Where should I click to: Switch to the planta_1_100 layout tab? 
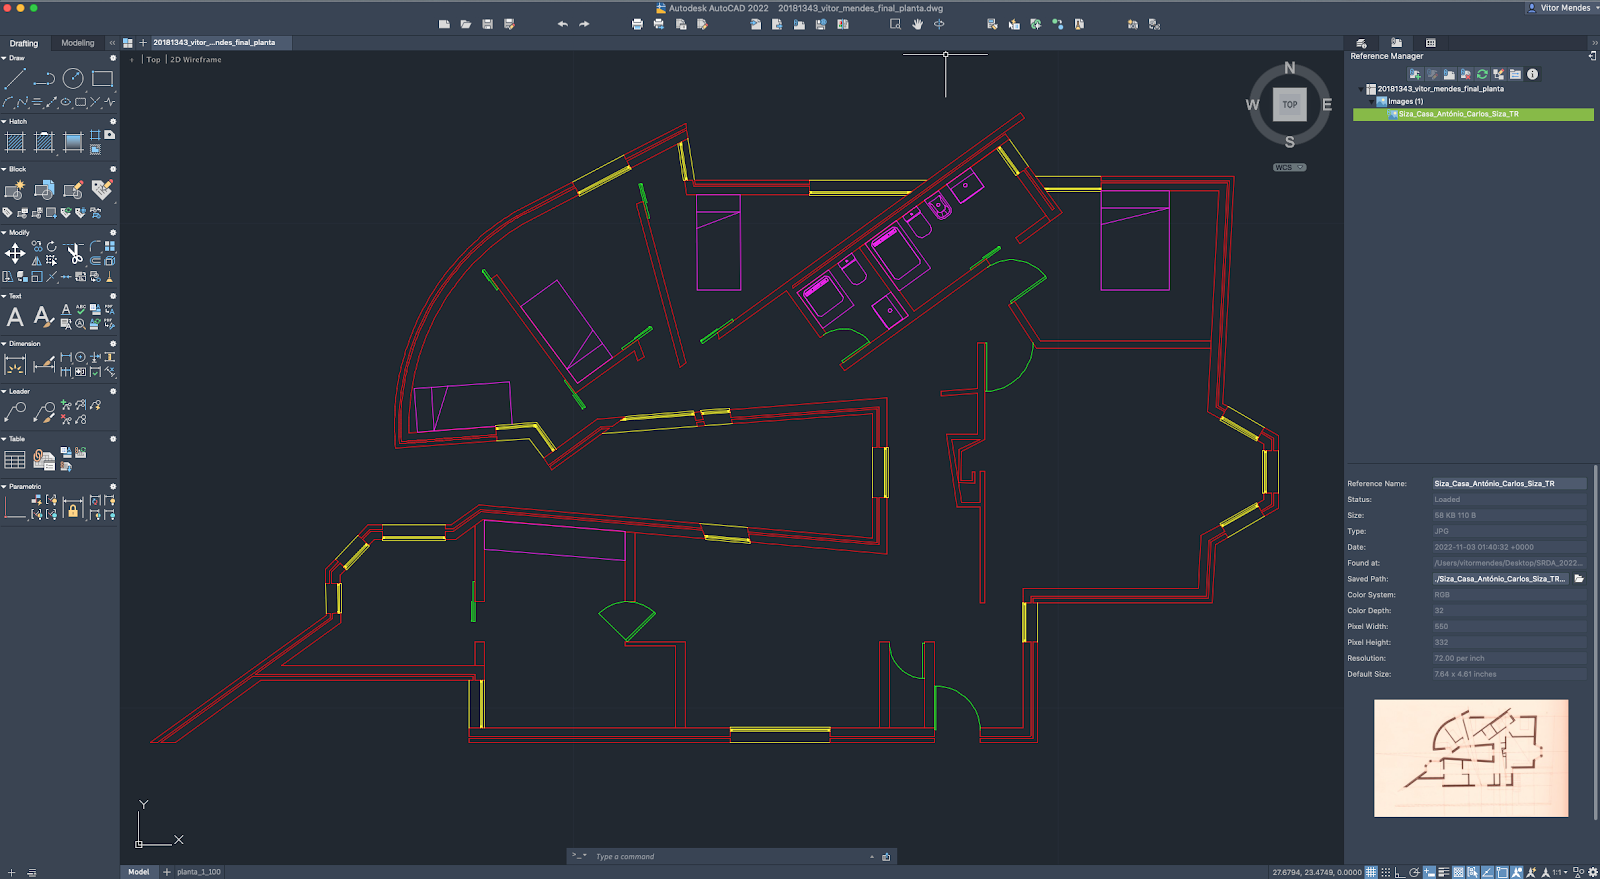point(199,872)
